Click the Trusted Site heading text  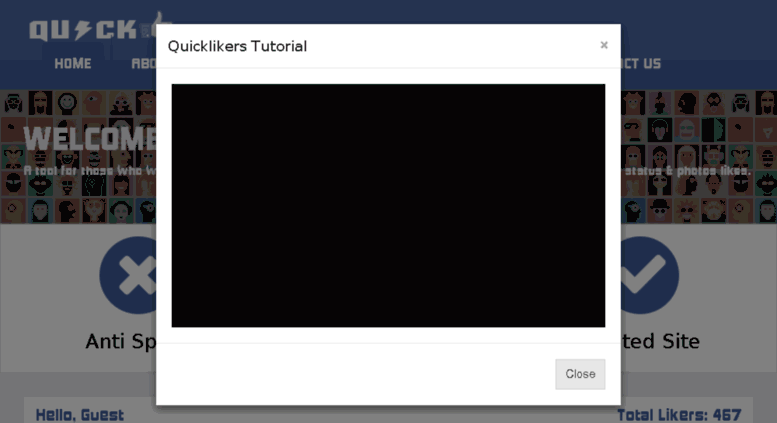(x=660, y=341)
